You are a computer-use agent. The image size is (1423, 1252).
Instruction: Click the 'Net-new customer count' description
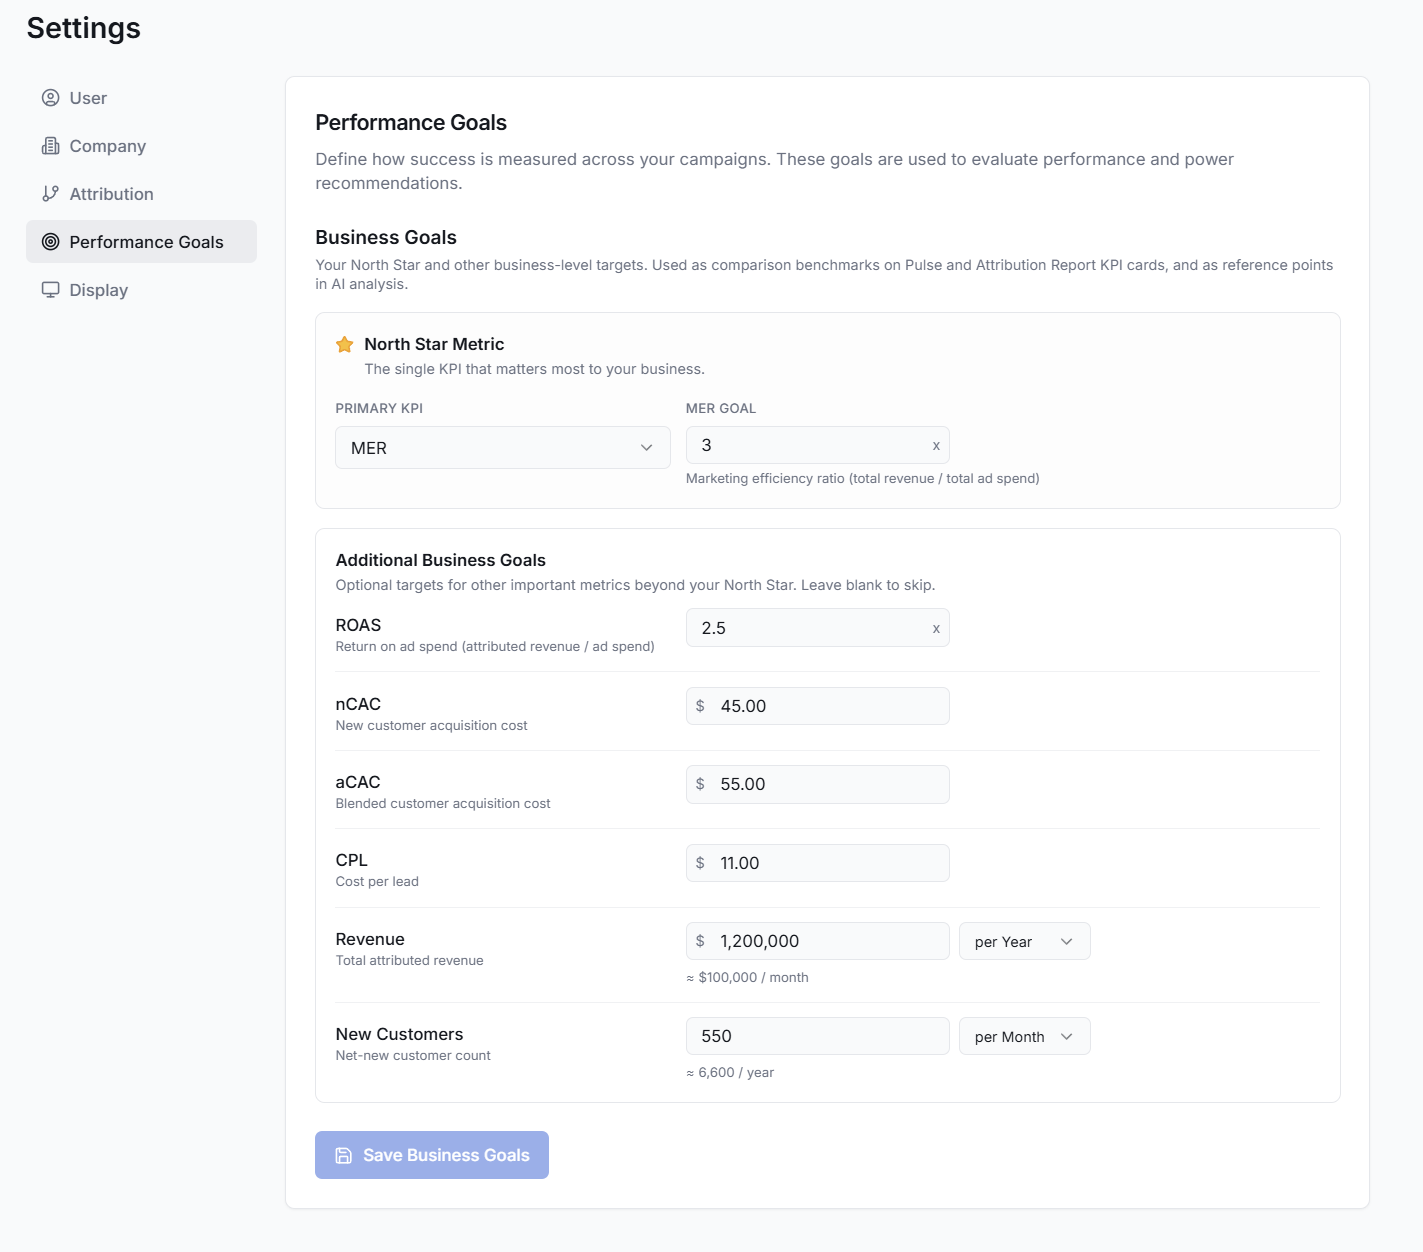coord(413,1055)
